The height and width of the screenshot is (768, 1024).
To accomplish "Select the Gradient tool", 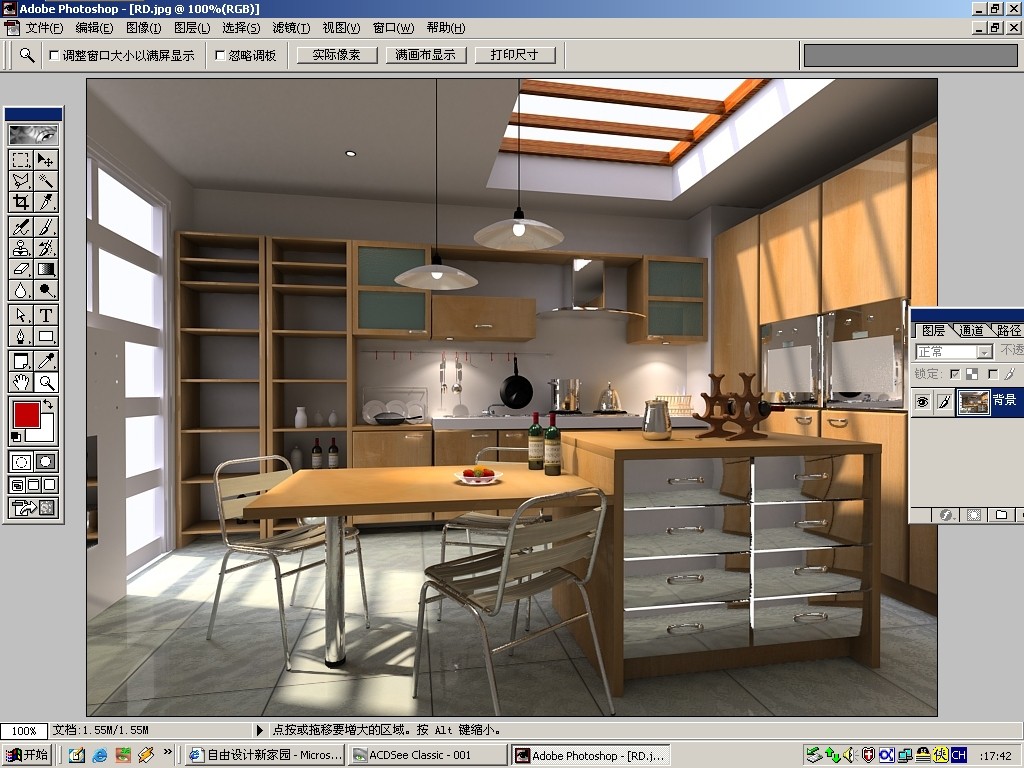I will [46, 268].
